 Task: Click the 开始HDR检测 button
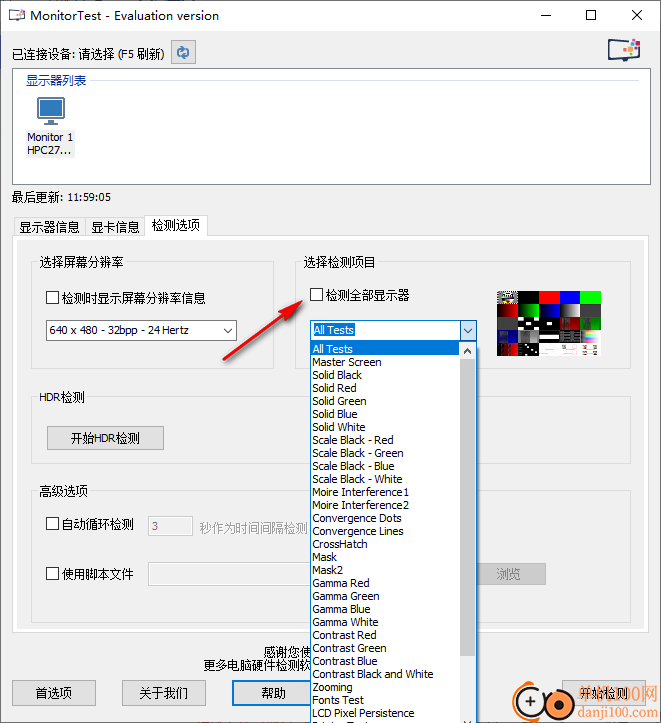105,438
